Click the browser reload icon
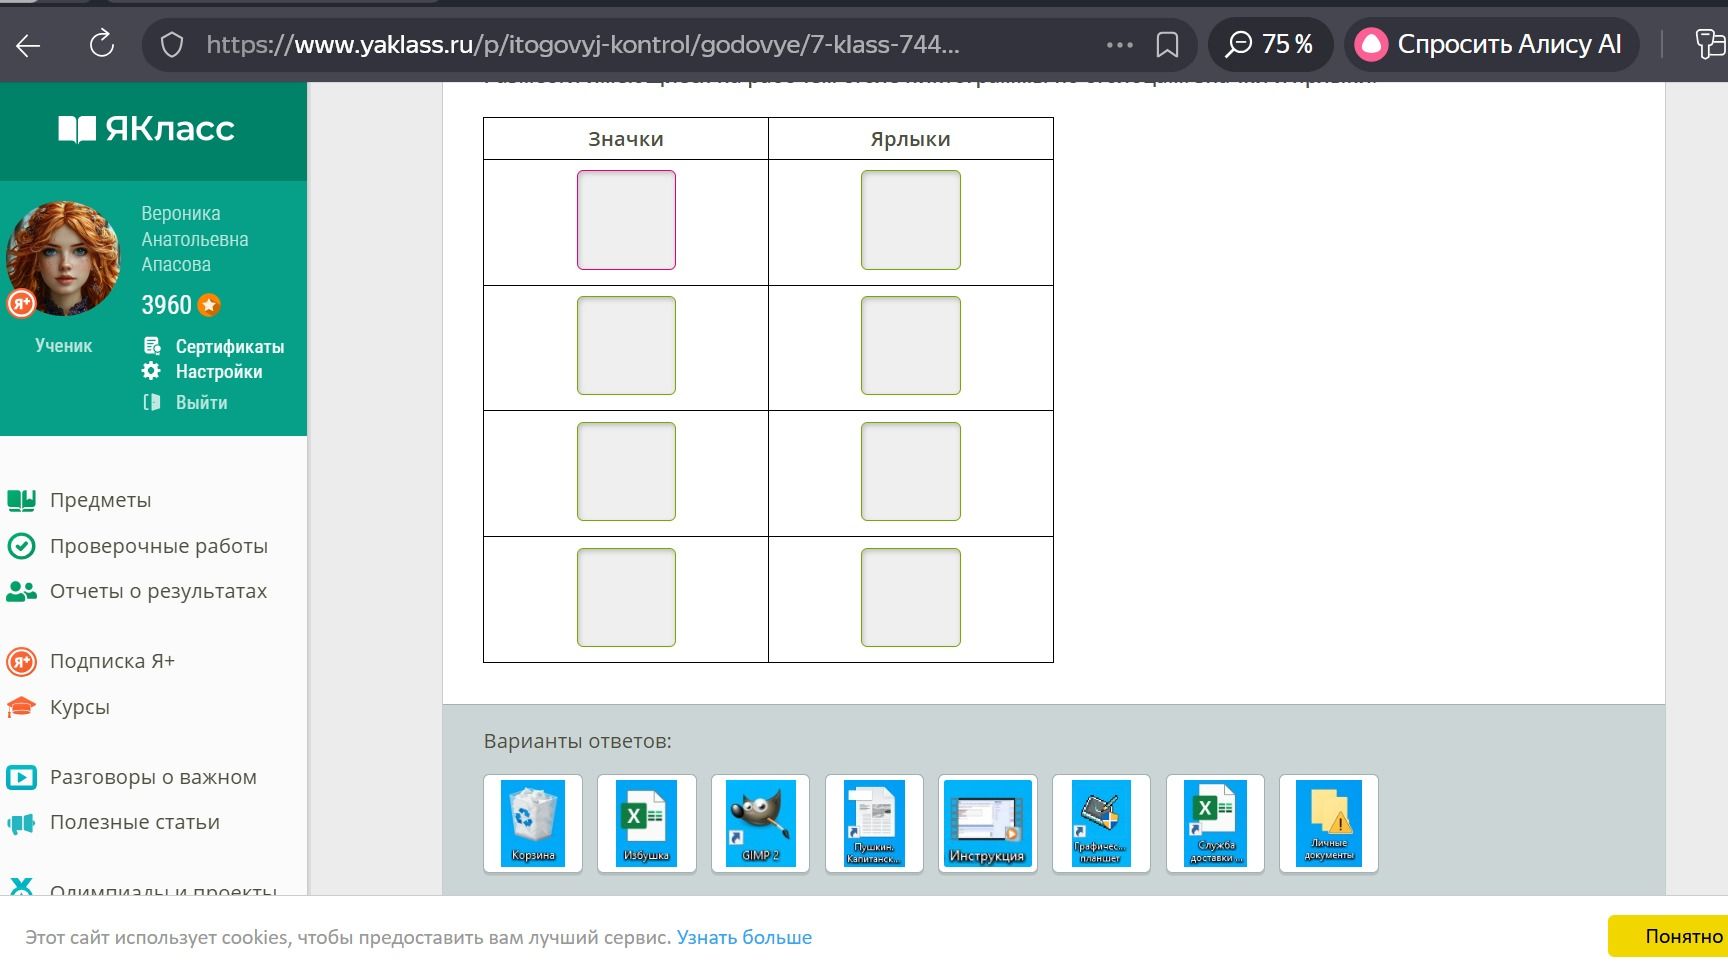This screenshot has width=1728, height=972. (x=101, y=44)
